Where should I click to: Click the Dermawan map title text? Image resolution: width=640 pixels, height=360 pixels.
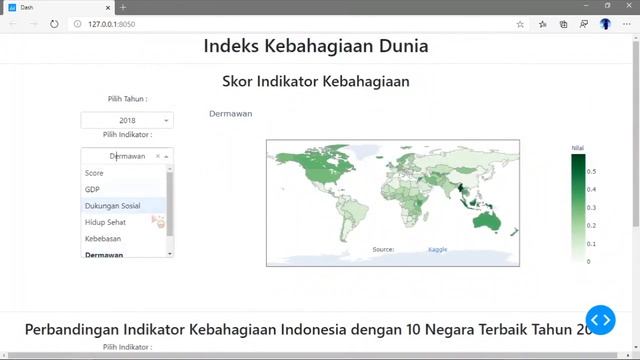(x=231, y=114)
